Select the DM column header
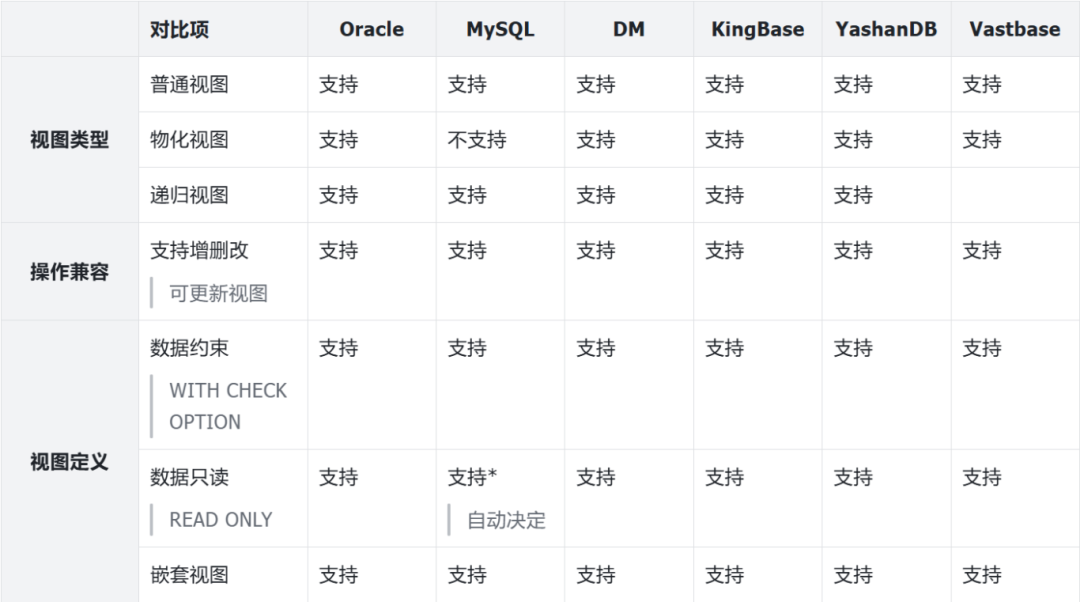The width and height of the screenshot is (1080, 602). point(628,29)
